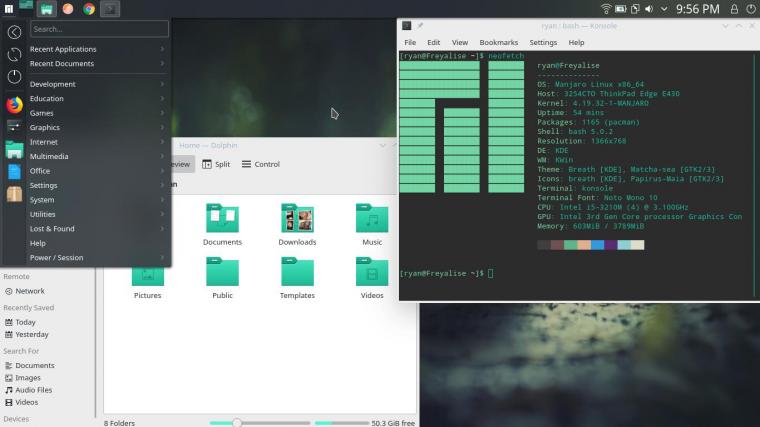Toggle Split view in Dolphin toolbar

[x=216, y=164]
